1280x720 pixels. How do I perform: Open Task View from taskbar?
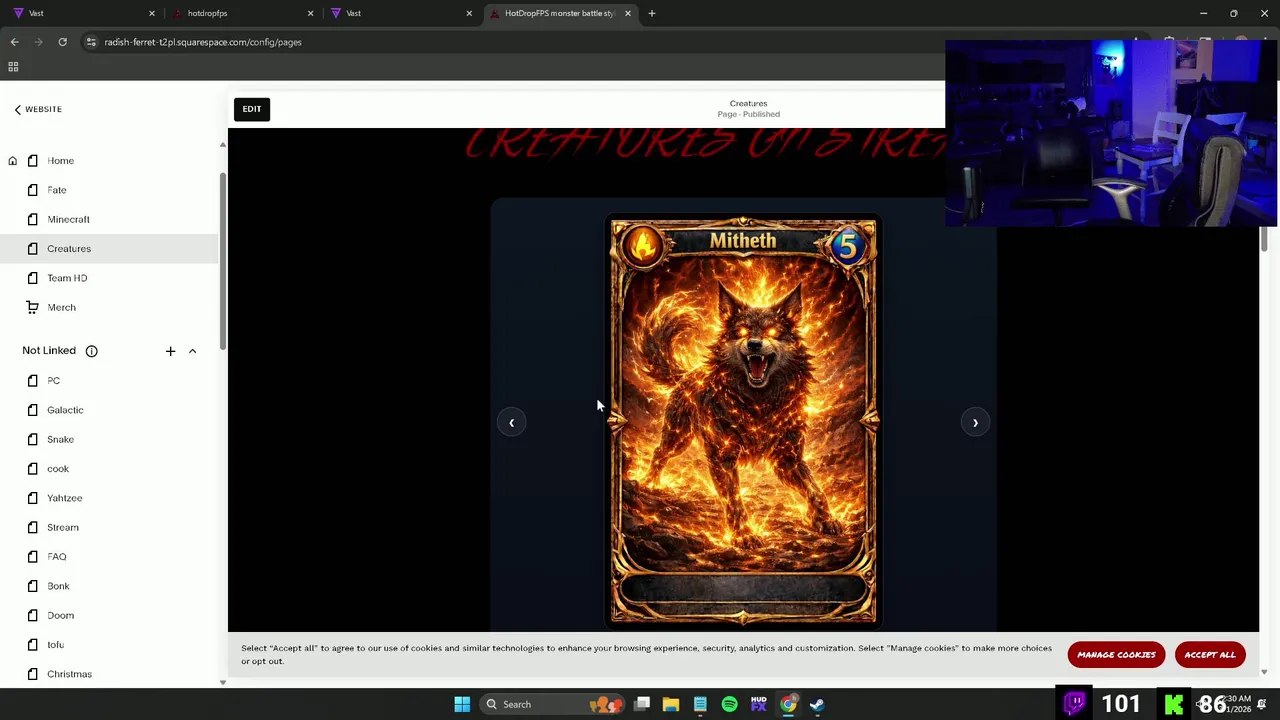click(x=642, y=704)
